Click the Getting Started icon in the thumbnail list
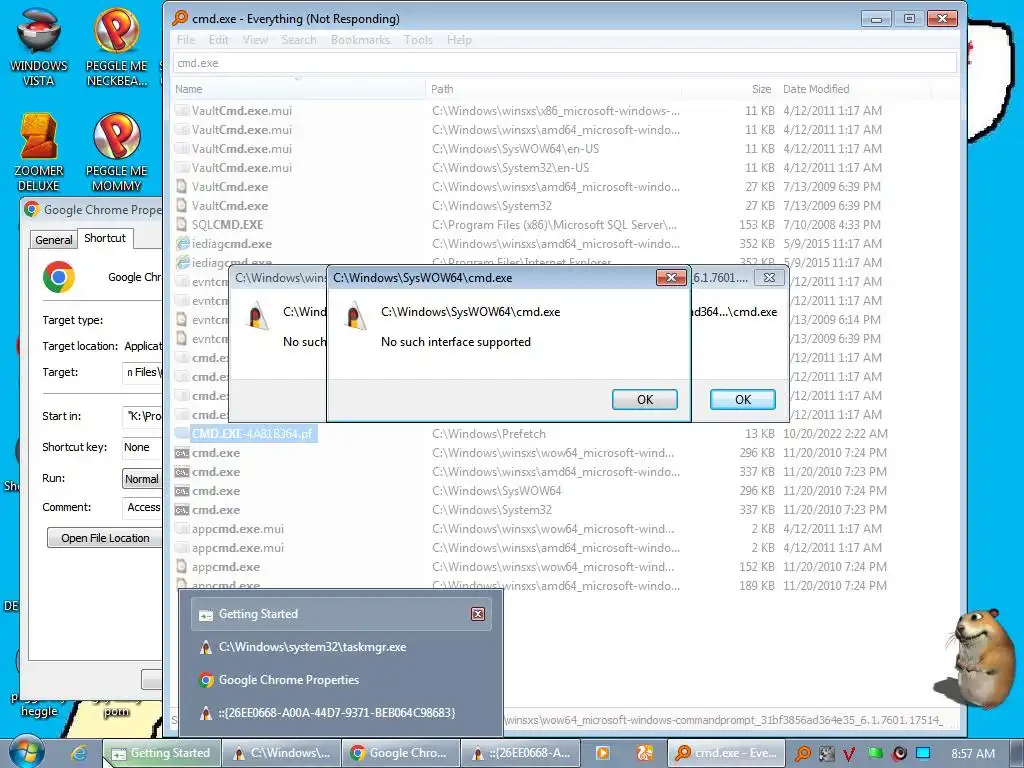Image resolution: width=1024 pixels, height=768 pixels. coord(206,615)
